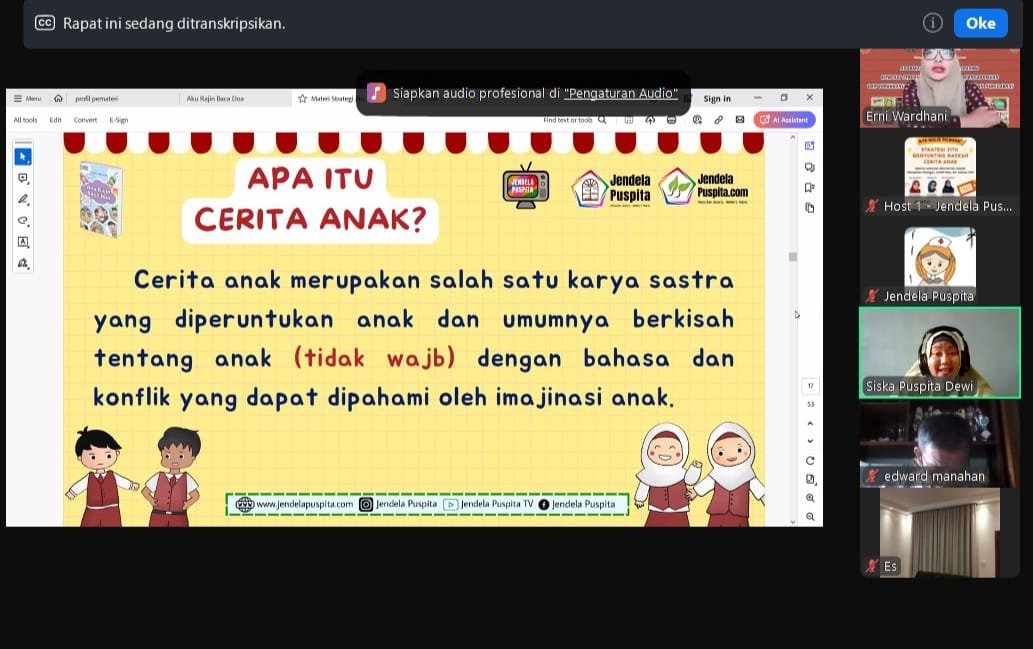Choose the add comment tool
The height and width of the screenshot is (649, 1033).
pyautogui.click(x=23, y=179)
